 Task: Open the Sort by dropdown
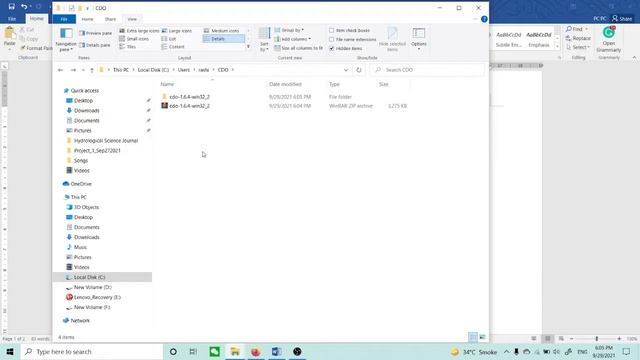point(264,40)
